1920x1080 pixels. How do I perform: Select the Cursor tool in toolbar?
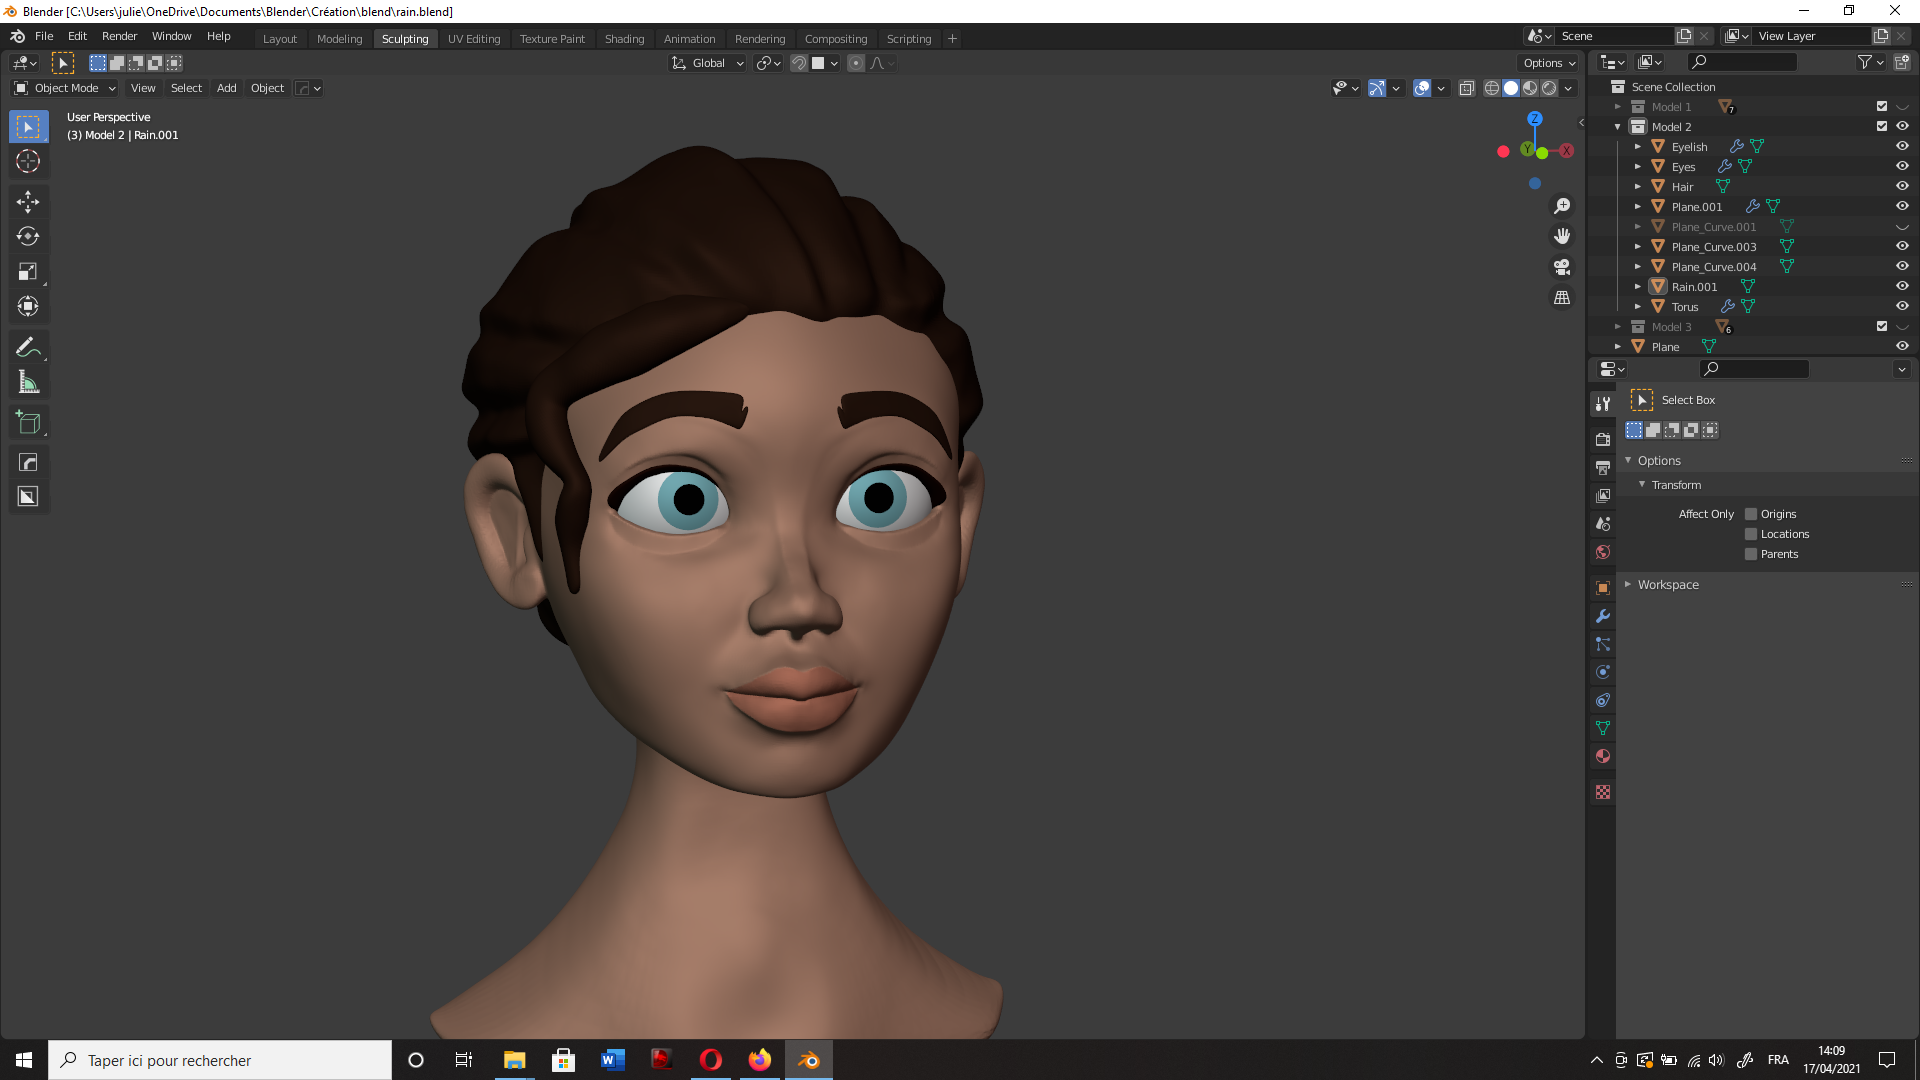(28, 162)
